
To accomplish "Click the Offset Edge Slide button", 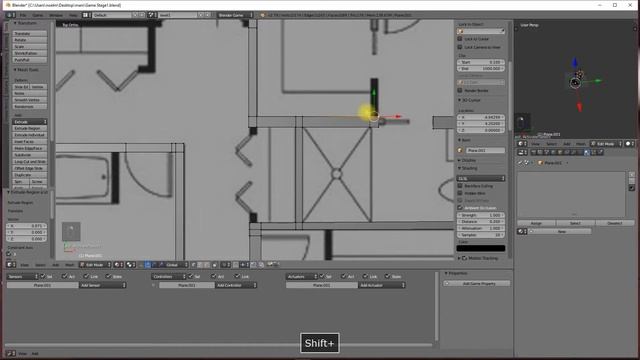I will [x=29, y=168].
